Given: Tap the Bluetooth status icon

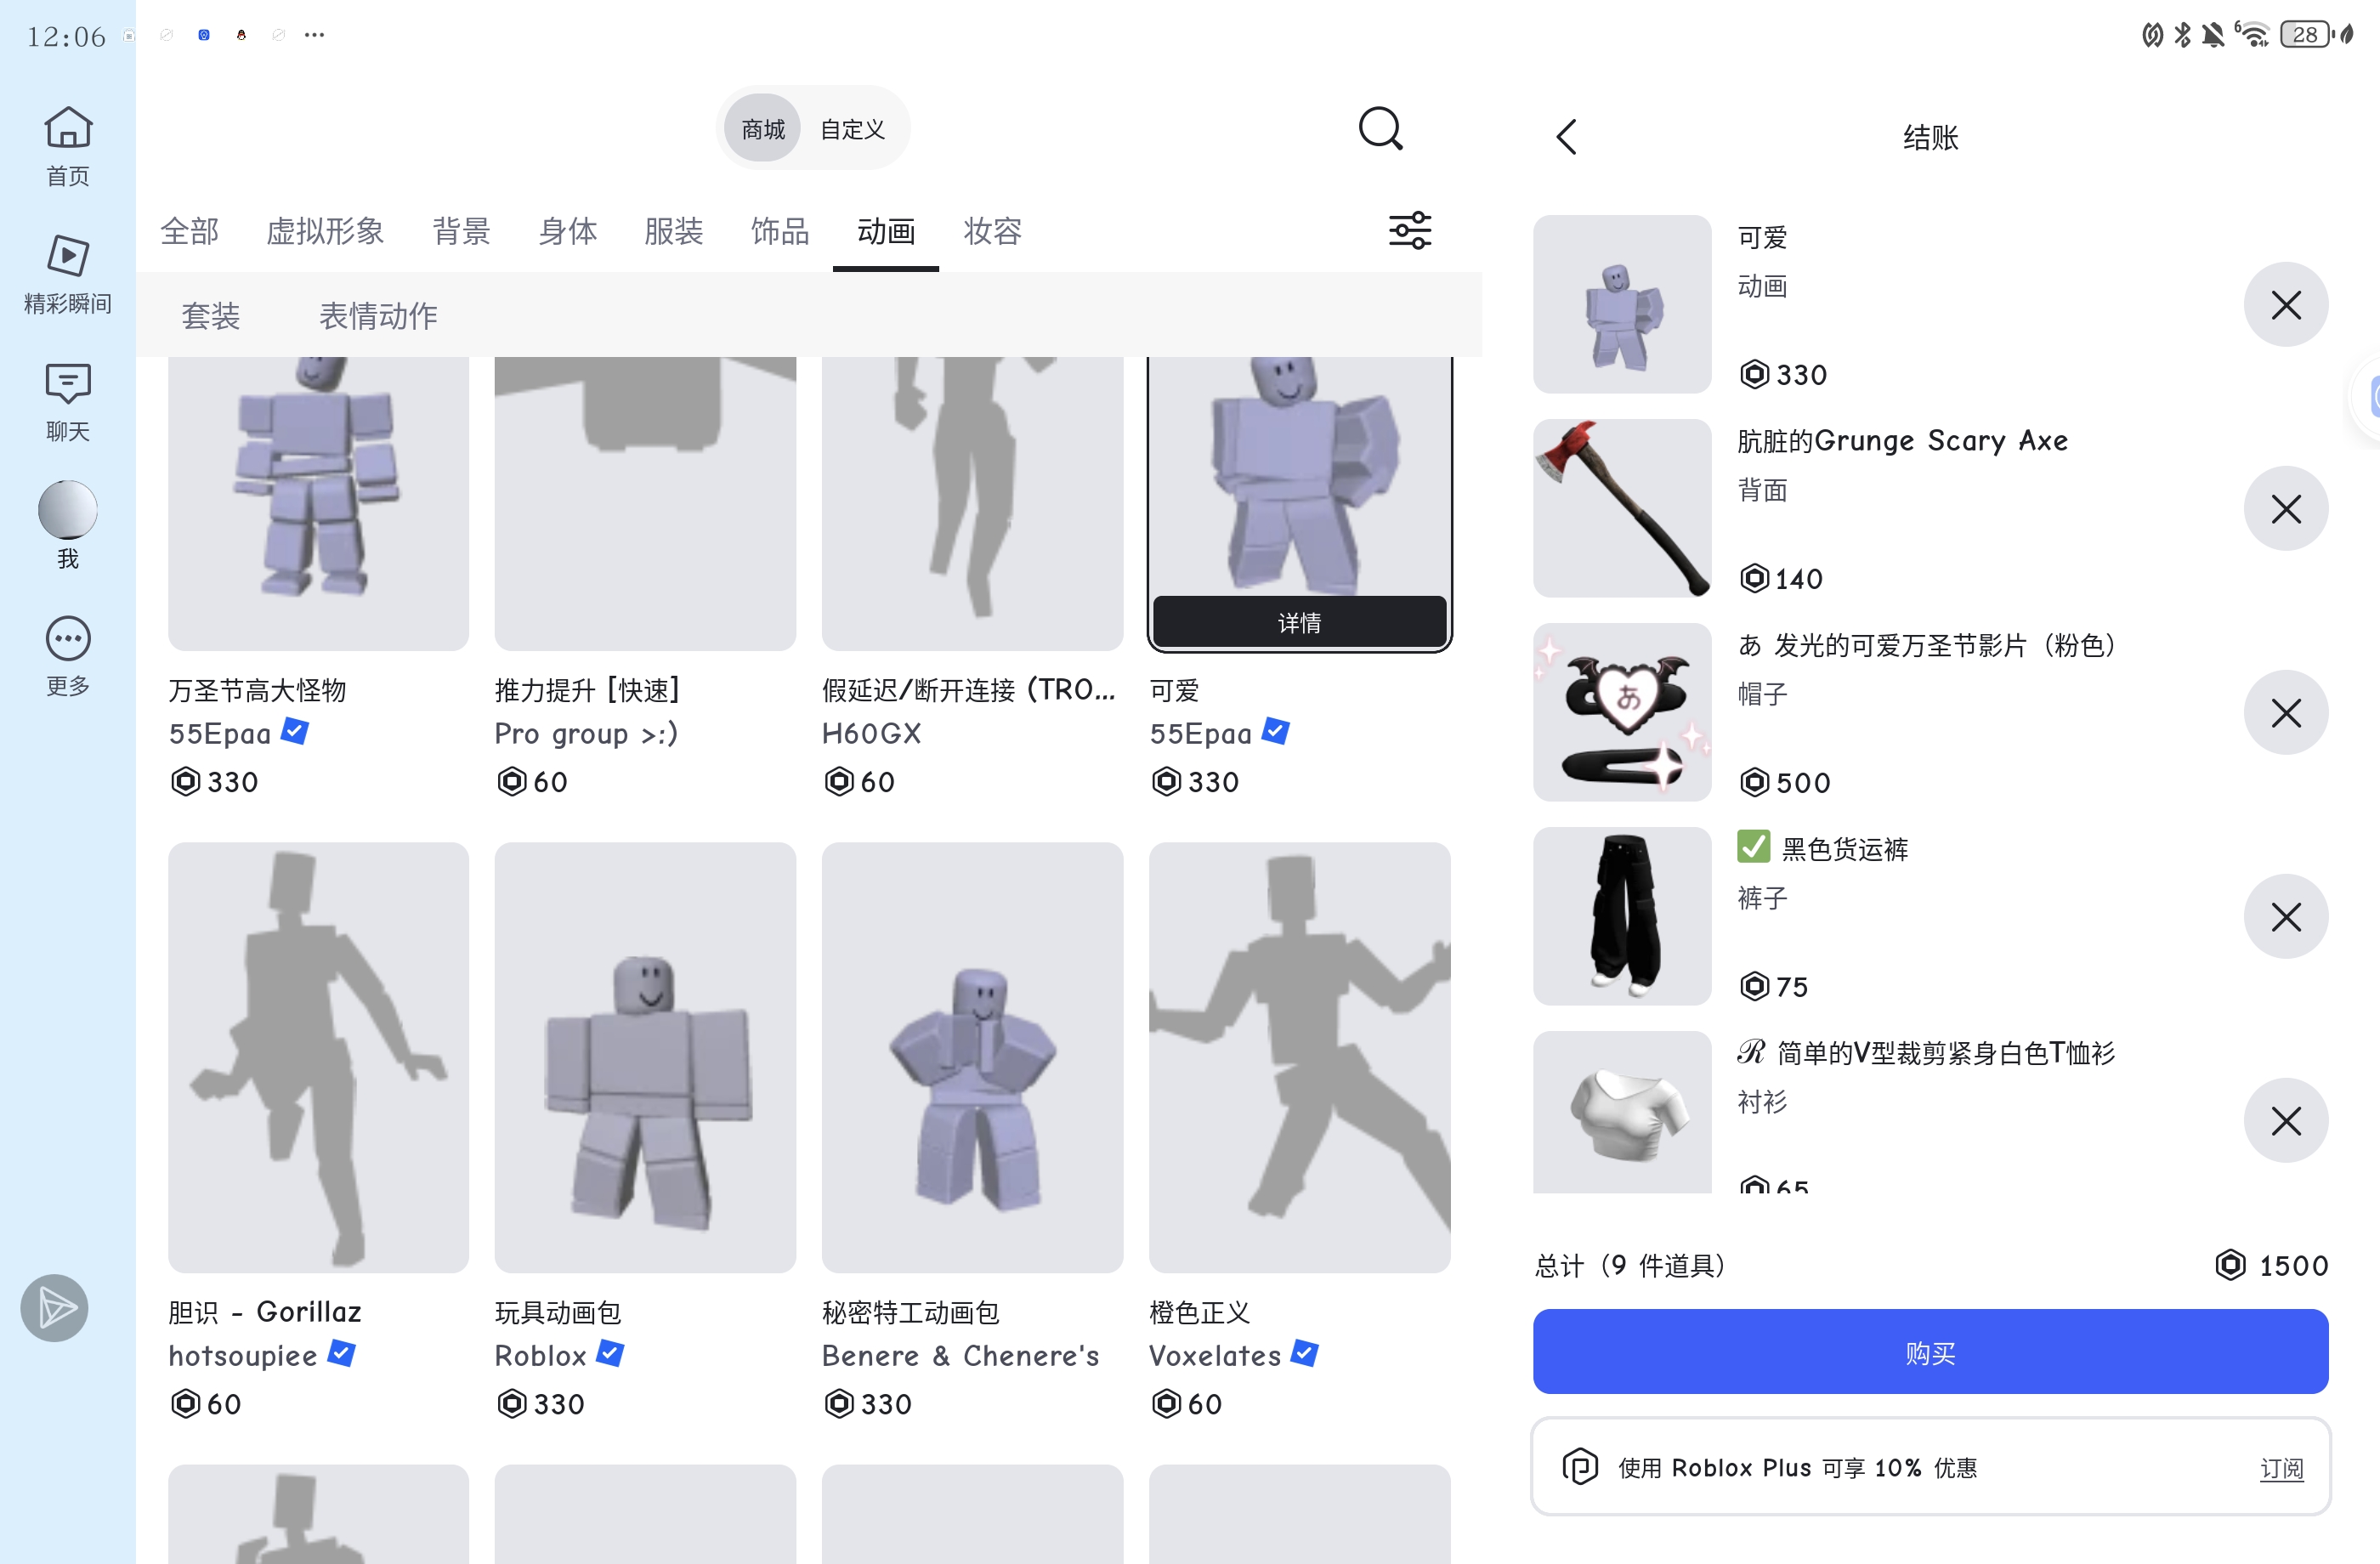Looking at the screenshot, I should (2183, 34).
